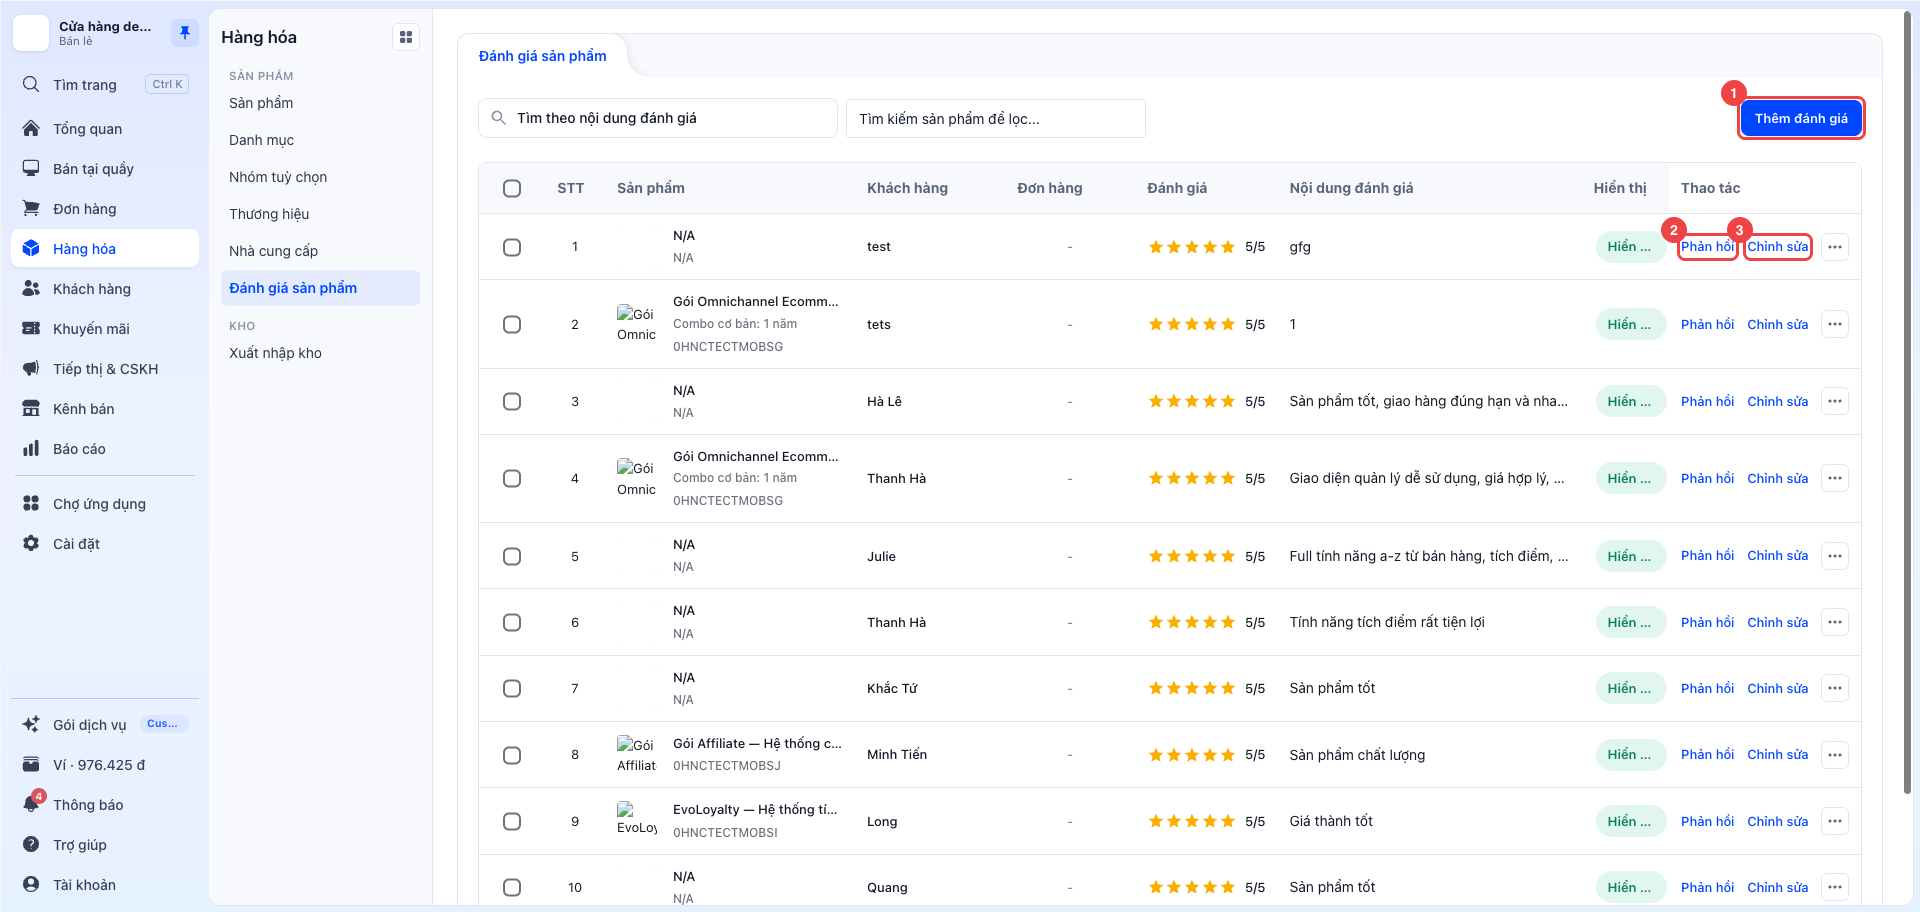Open product filter dropdown 'Tìm kiếm sản phẩm để lọc'
The height and width of the screenshot is (912, 1920).
click(996, 119)
